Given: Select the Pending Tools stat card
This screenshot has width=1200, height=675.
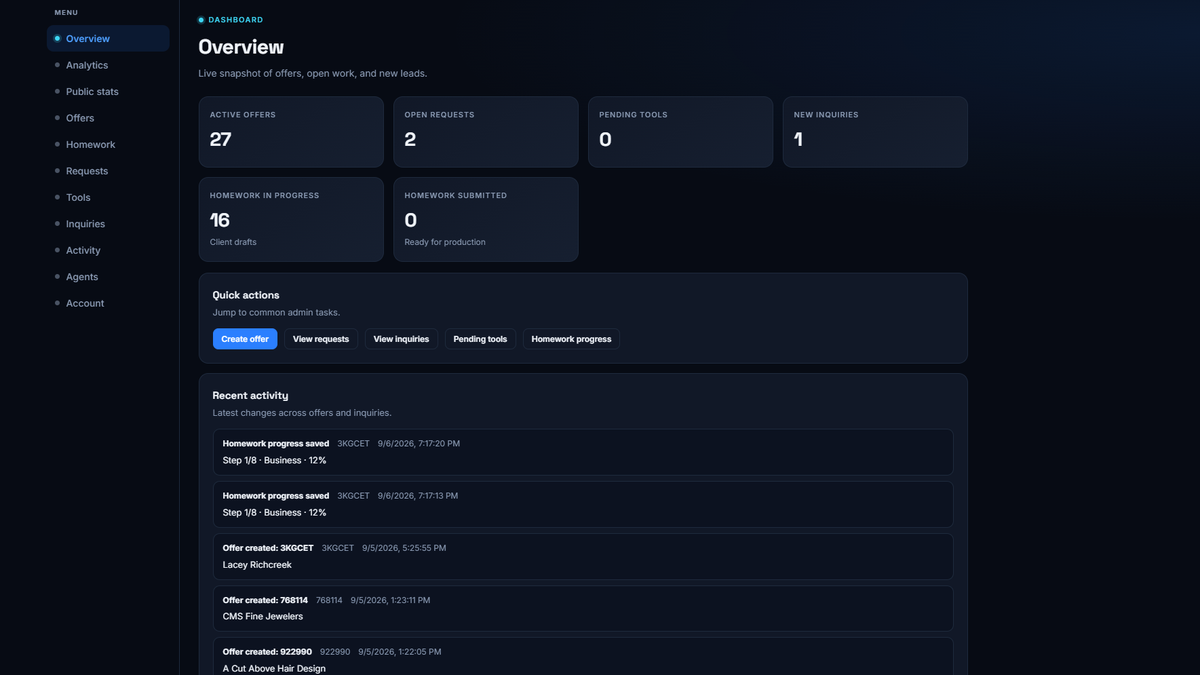Looking at the screenshot, I should pyautogui.click(x=680, y=132).
